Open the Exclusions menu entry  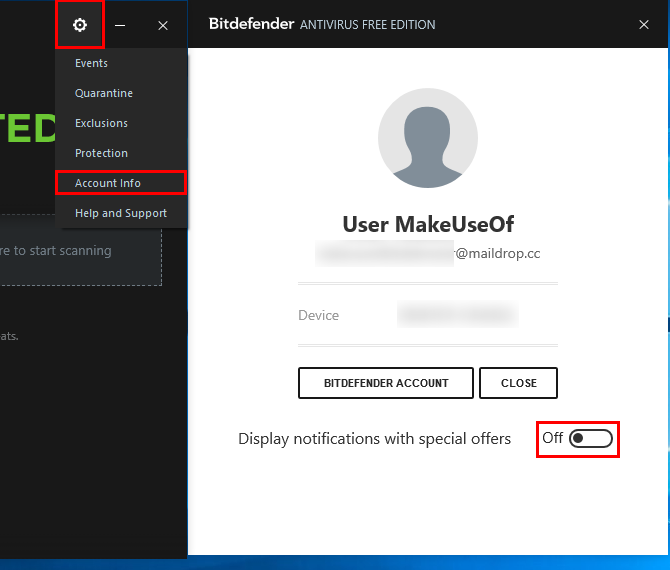click(x=101, y=123)
